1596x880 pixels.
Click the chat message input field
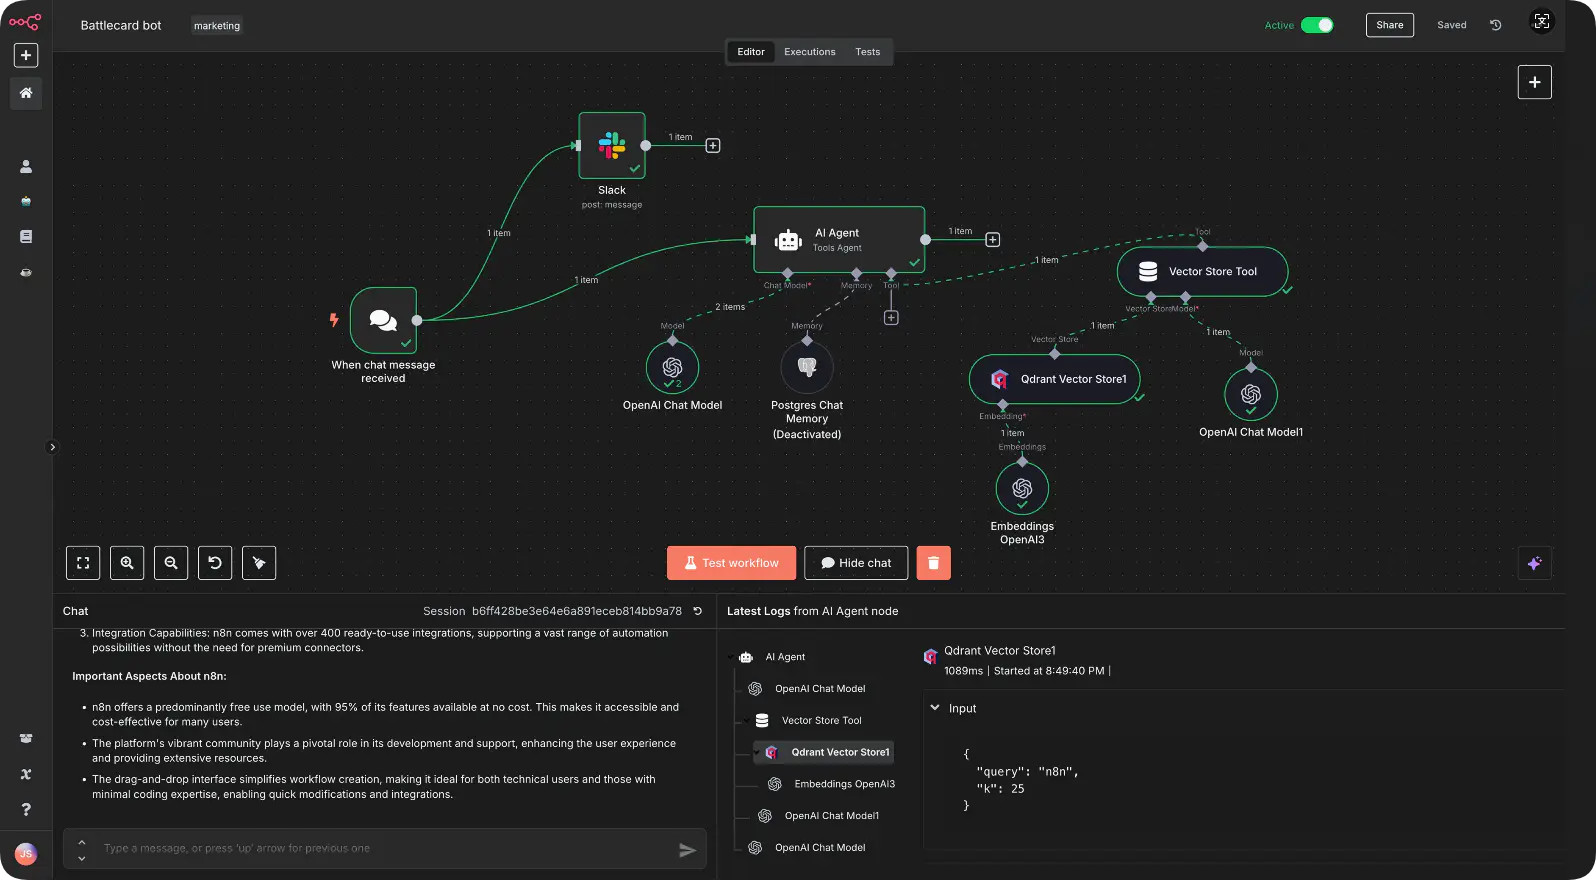(x=386, y=848)
